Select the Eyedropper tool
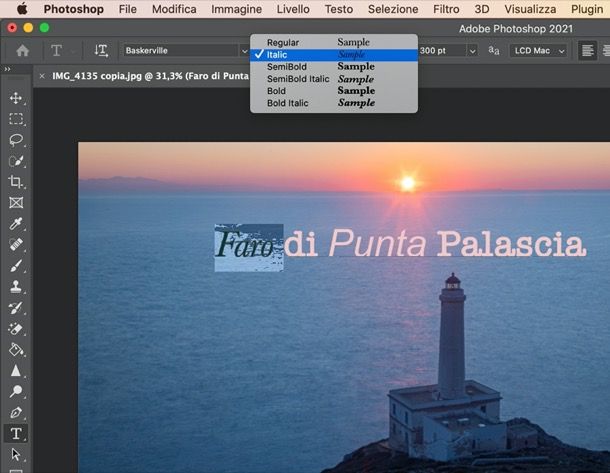610x473 pixels. [x=16, y=224]
